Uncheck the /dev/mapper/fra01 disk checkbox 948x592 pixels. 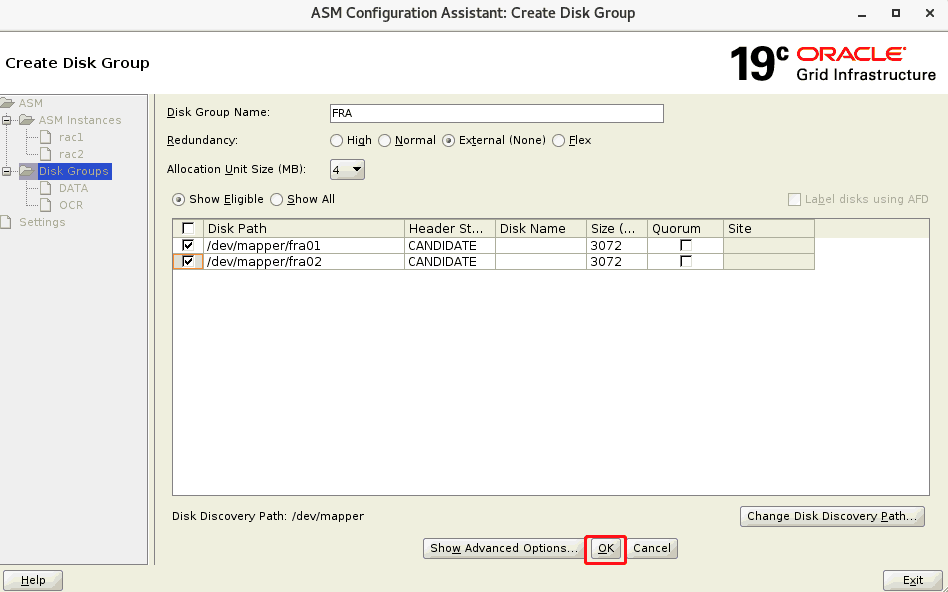(188, 246)
